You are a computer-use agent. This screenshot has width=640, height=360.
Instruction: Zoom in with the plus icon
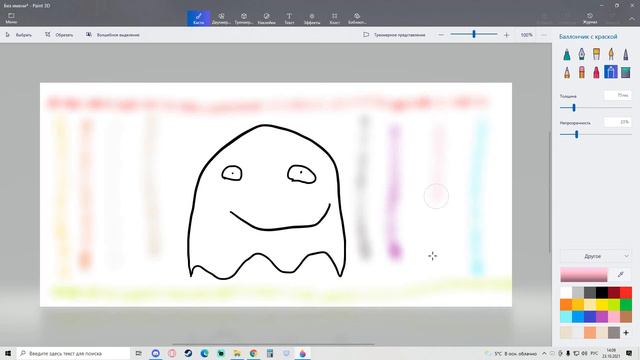[507, 35]
